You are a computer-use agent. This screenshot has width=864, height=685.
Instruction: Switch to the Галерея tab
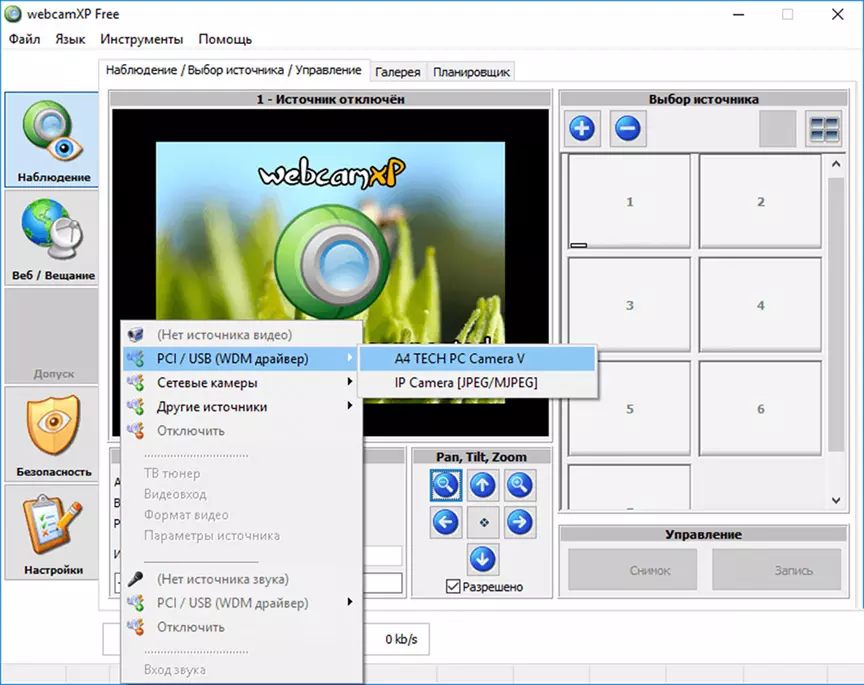click(398, 72)
